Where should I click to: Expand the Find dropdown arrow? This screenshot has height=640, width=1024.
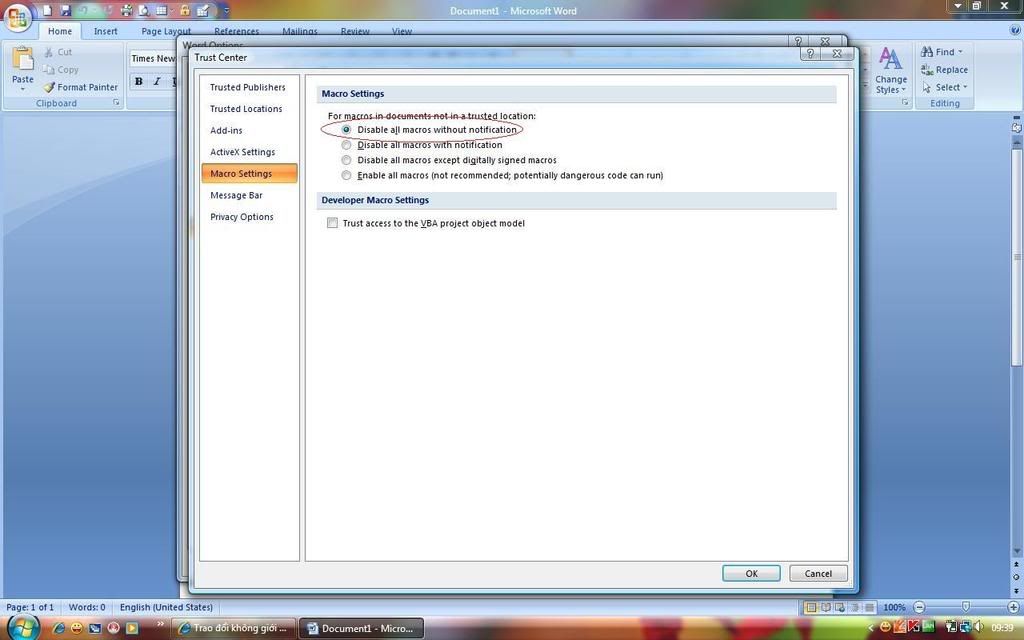point(960,52)
